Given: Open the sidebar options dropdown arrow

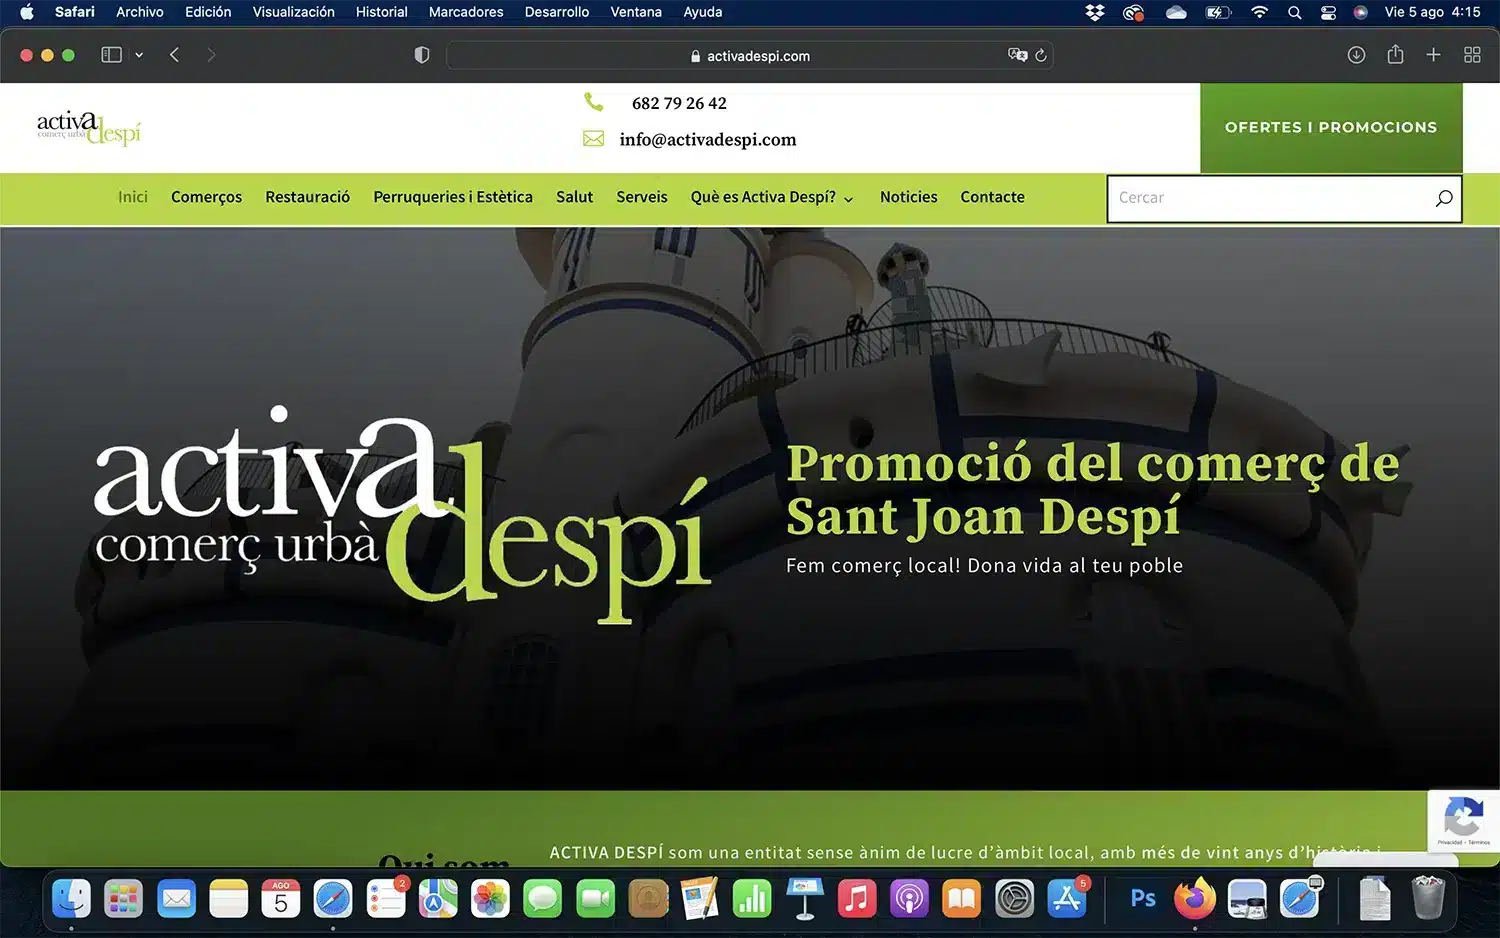Looking at the screenshot, I should [139, 55].
